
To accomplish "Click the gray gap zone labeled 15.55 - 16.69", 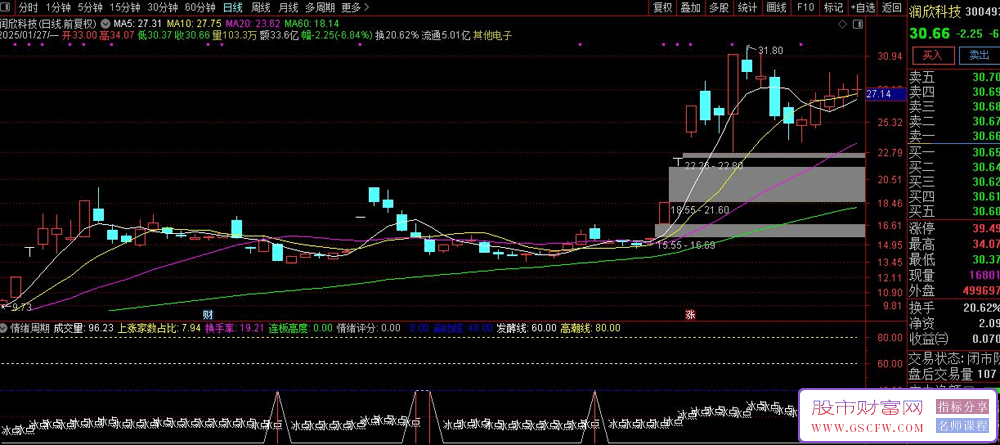I will coord(760,230).
